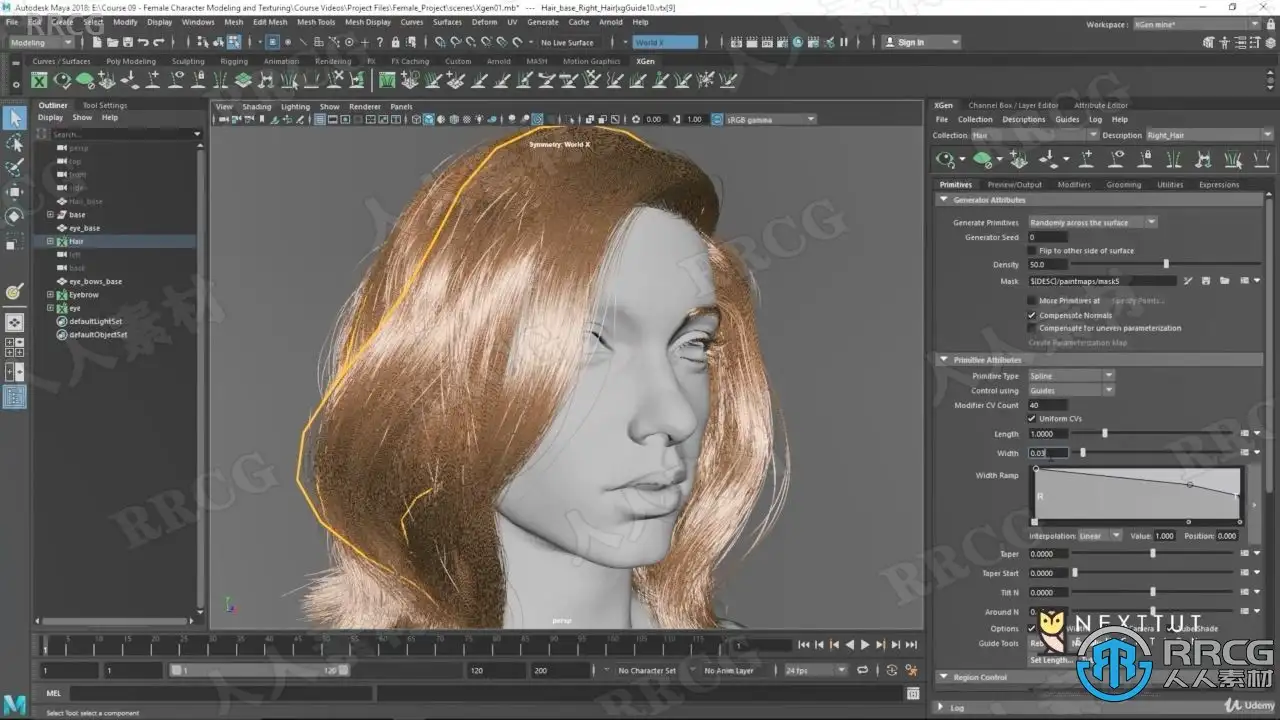This screenshot has height=720, width=1280.
Task: Click the Density slider handle
Action: 1166,264
